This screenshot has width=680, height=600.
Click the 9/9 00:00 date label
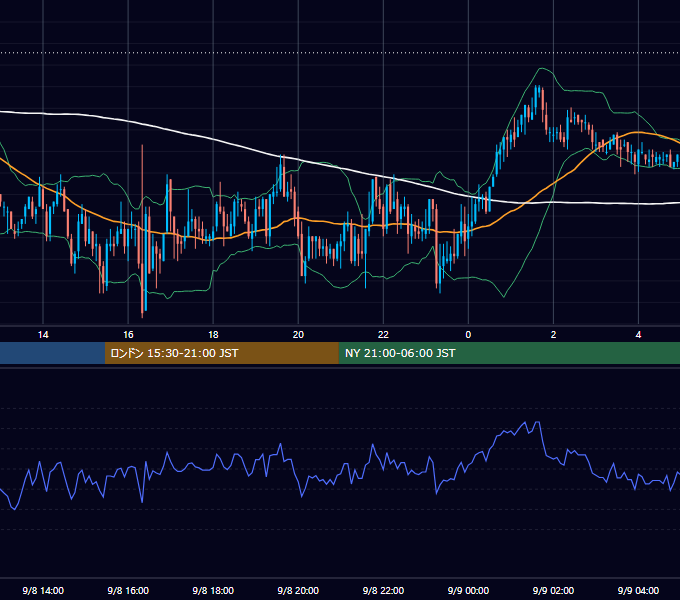(x=468, y=590)
